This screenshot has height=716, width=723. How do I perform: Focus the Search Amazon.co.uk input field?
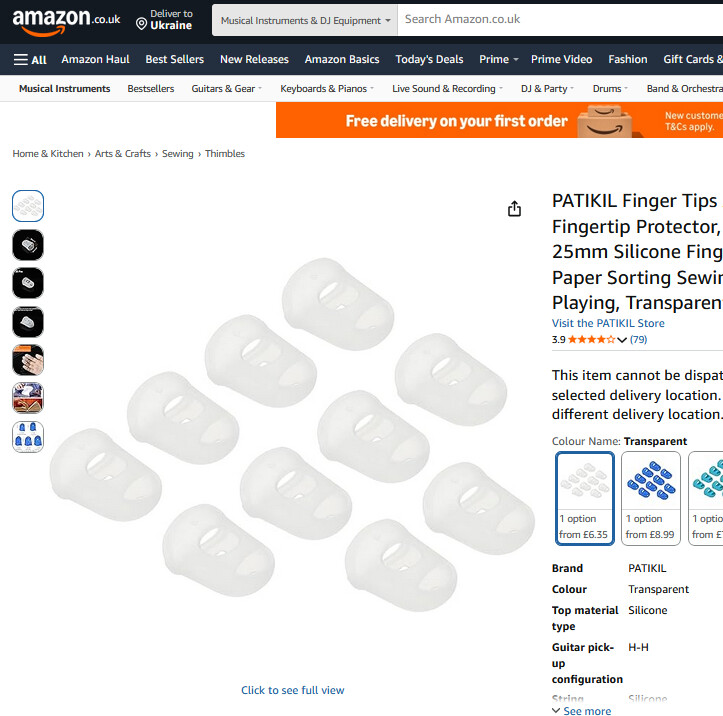click(x=560, y=19)
